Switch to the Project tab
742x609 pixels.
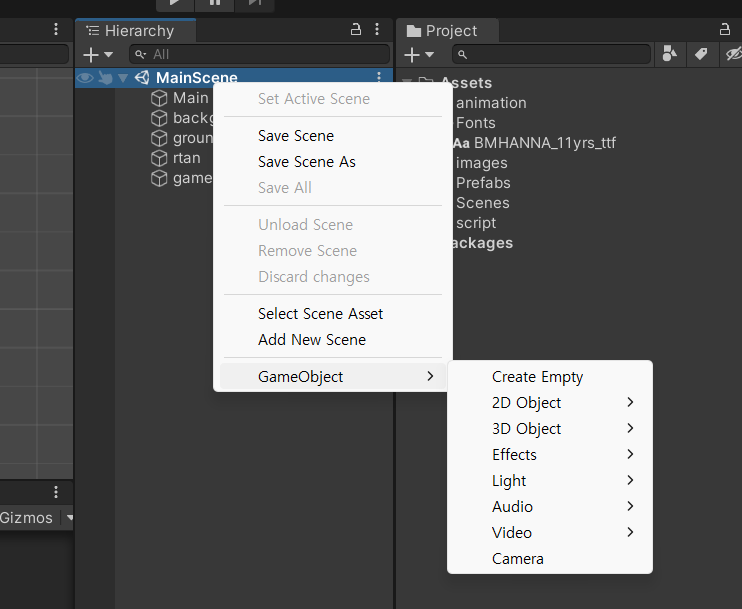(x=447, y=31)
